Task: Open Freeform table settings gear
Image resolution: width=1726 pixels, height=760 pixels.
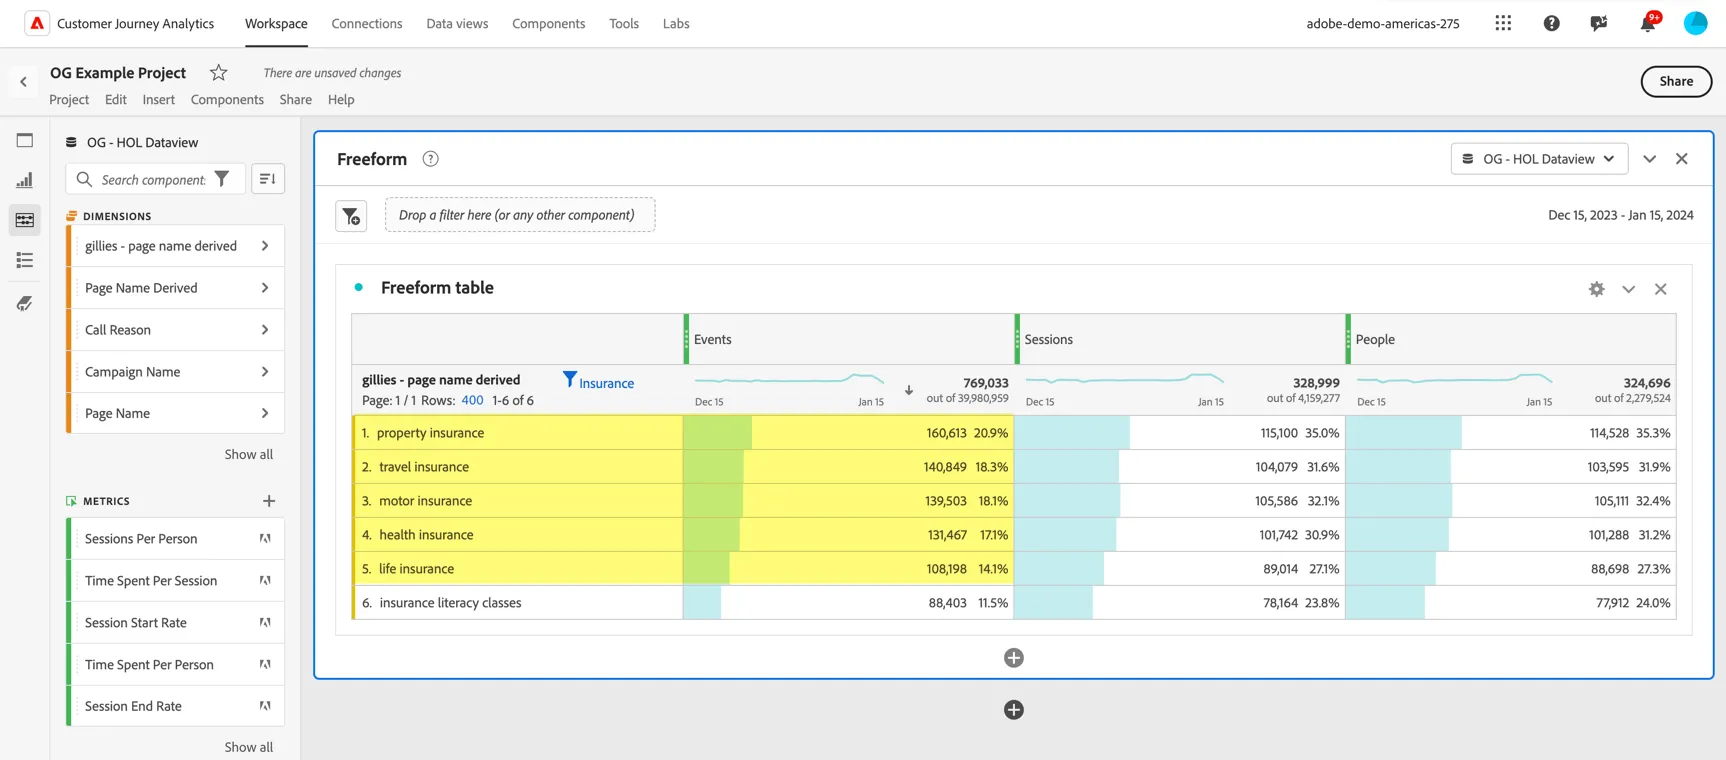Action: tap(1597, 289)
